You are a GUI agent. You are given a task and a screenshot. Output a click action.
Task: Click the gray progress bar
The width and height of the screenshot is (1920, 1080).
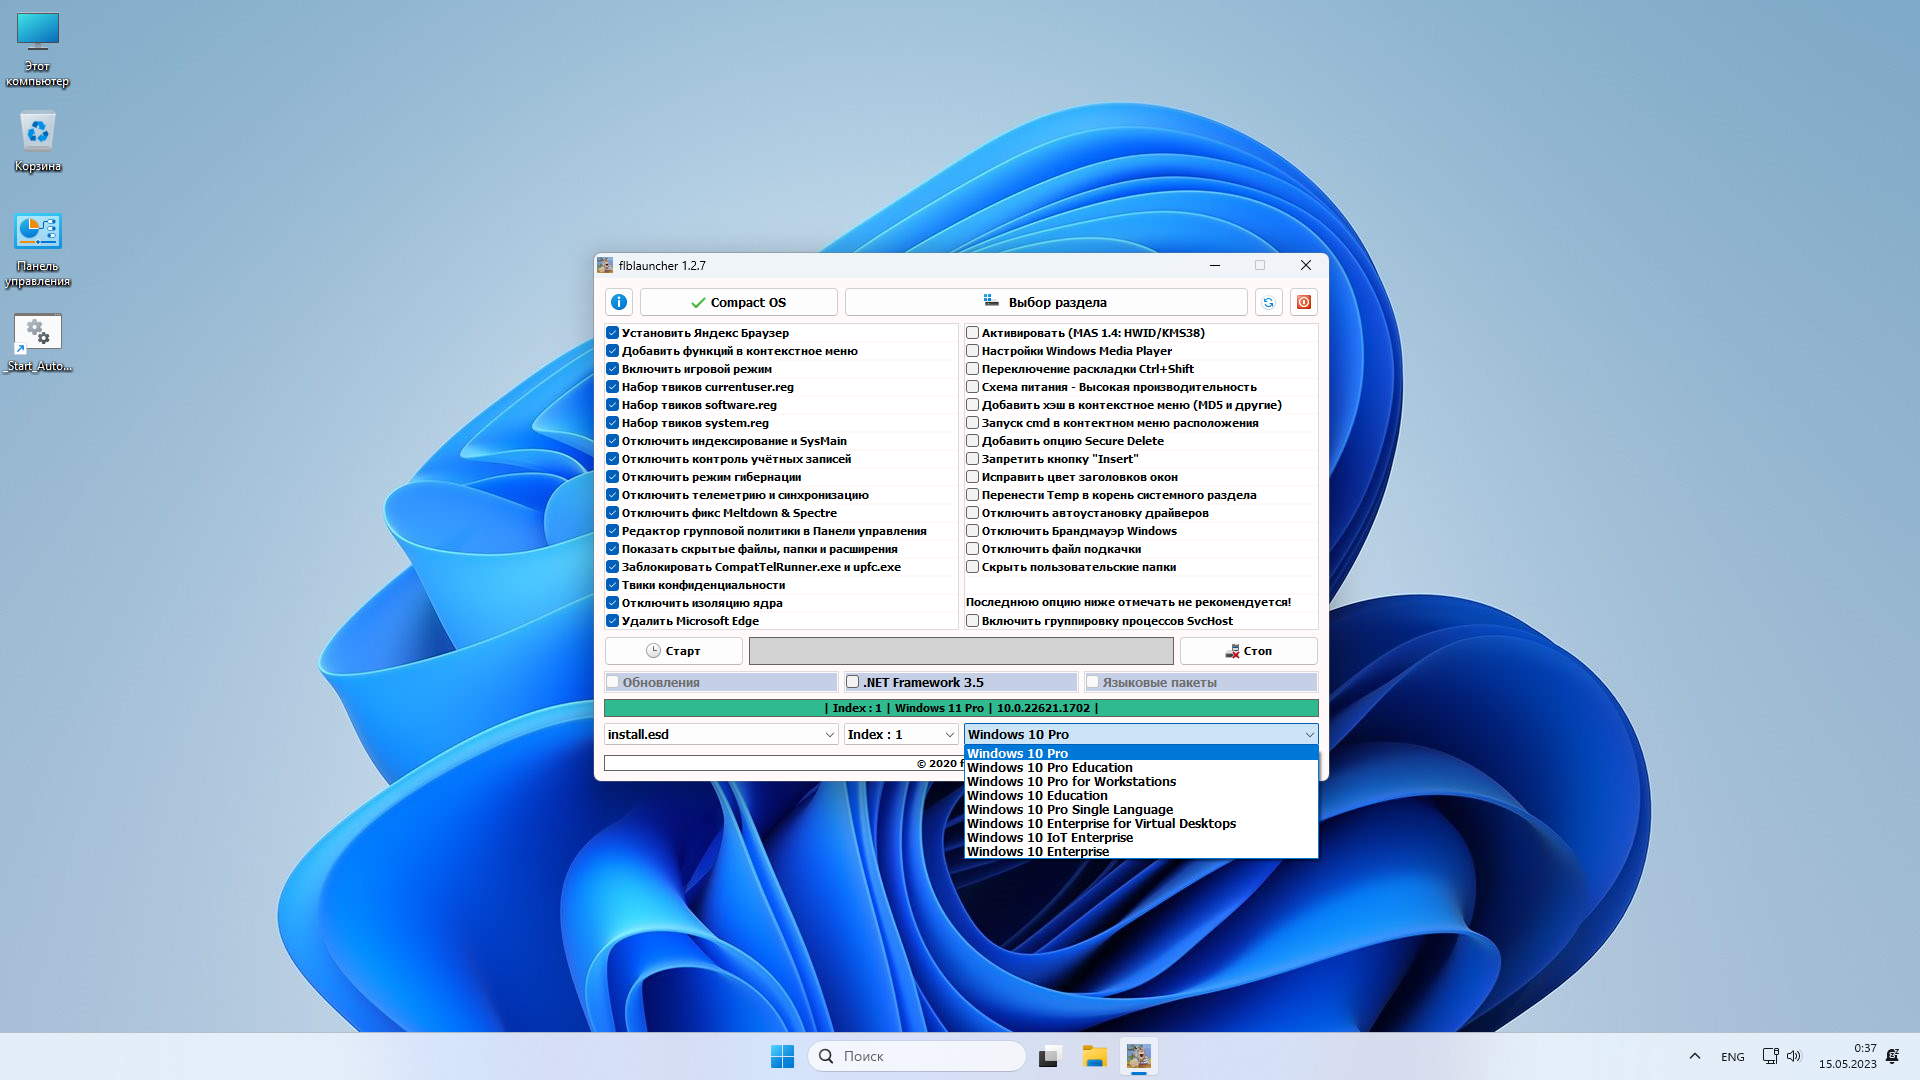(960, 651)
